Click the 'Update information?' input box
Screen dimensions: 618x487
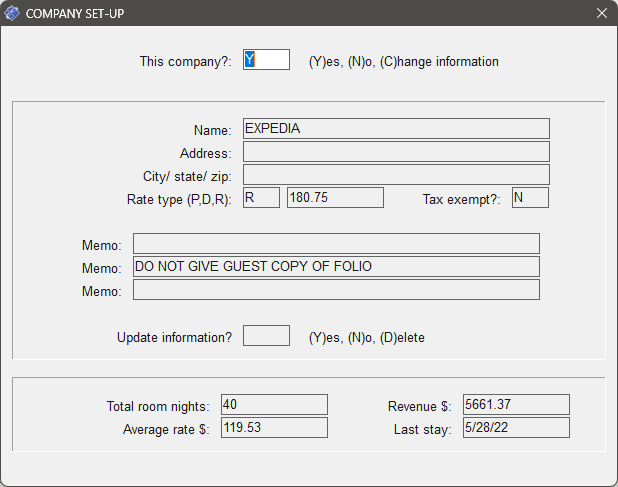pos(266,336)
